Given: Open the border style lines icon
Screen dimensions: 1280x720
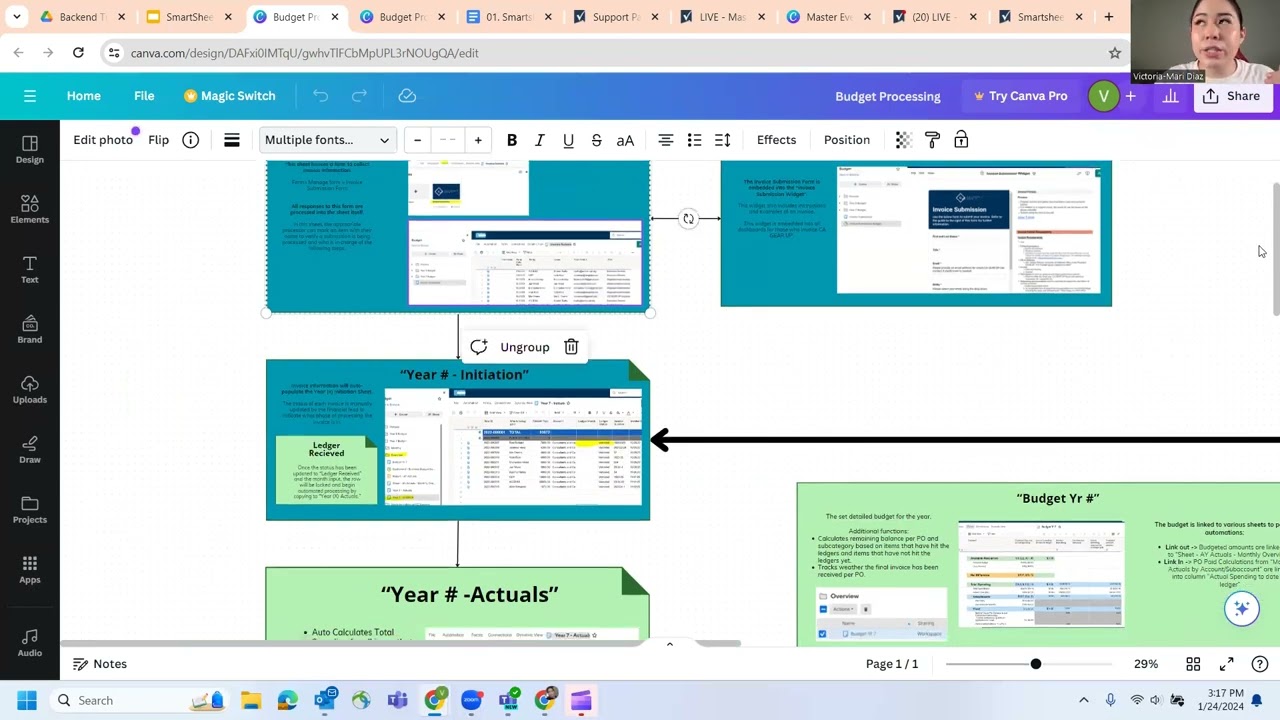Looking at the screenshot, I should click(x=231, y=140).
